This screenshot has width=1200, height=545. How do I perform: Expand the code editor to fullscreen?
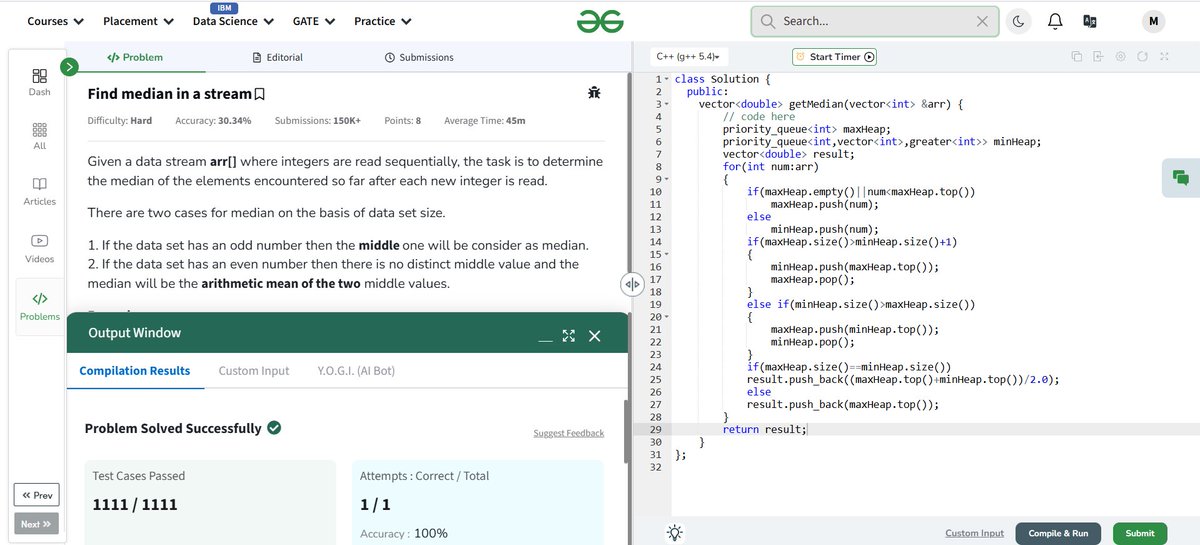(1164, 57)
